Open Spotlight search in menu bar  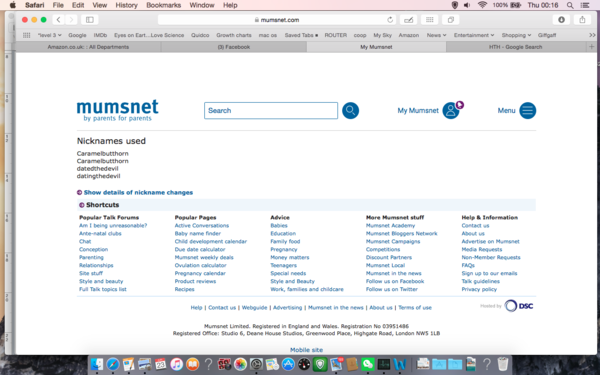[570, 5]
